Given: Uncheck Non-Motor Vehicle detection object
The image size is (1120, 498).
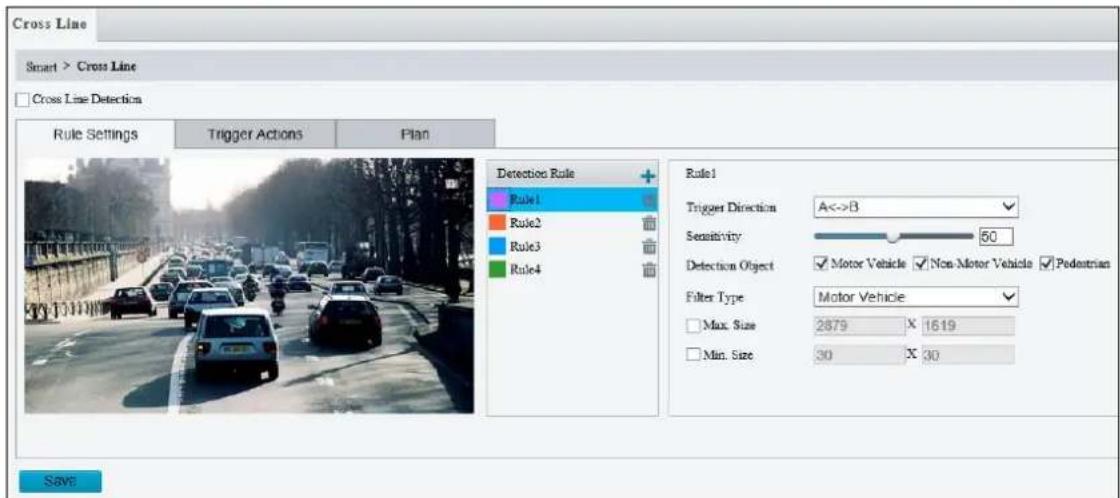Looking at the screenshot, I should [921, 264].
